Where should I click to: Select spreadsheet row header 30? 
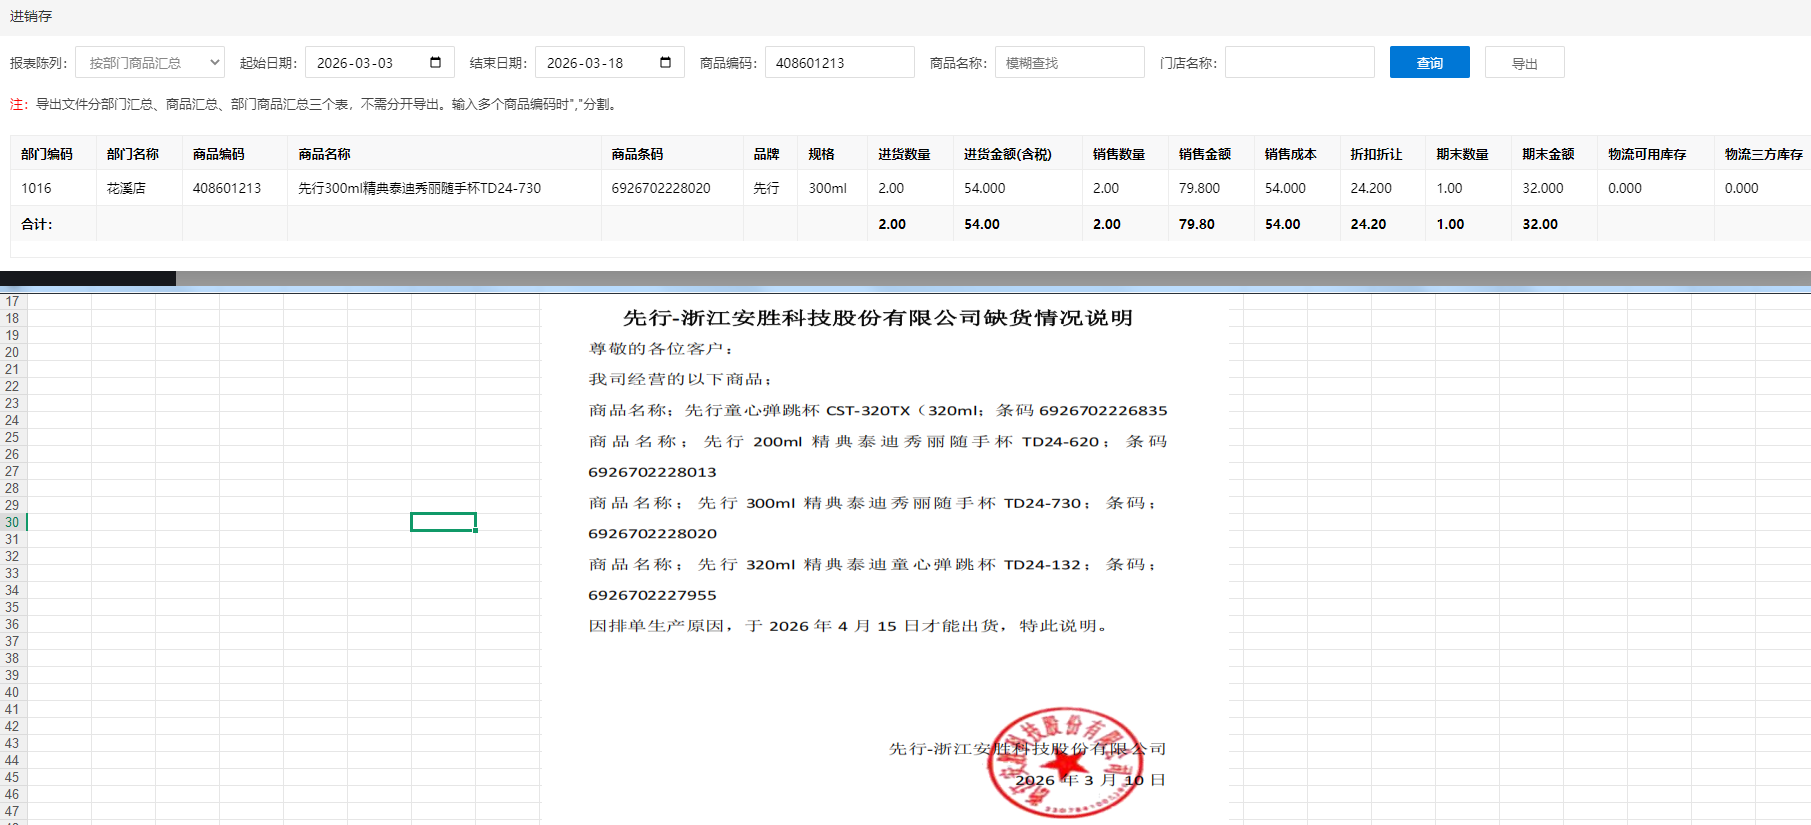[x=12, y=522]
